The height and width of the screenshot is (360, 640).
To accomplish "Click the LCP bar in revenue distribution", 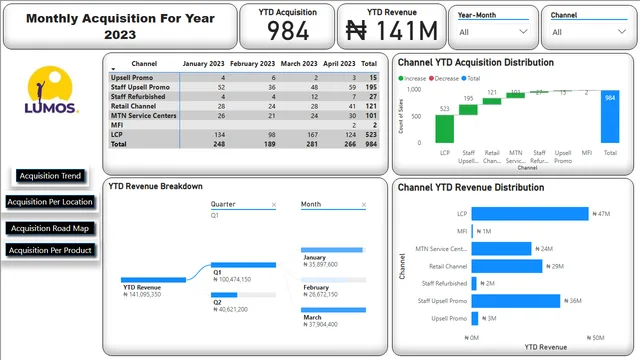I will [x=530, y=213].
